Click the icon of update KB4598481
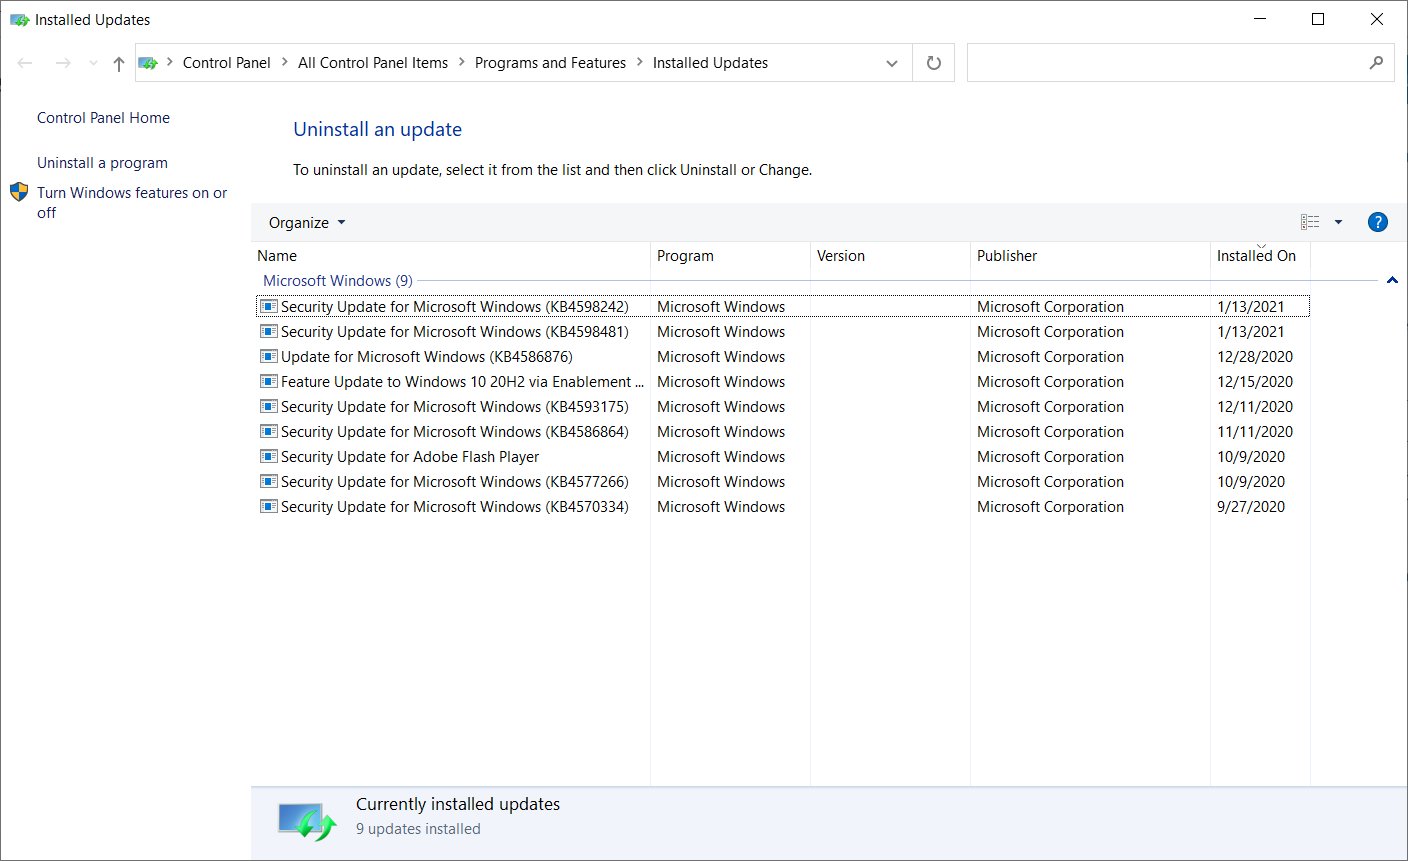Screen dimensions: 1408x861 [x=268, y=331]
